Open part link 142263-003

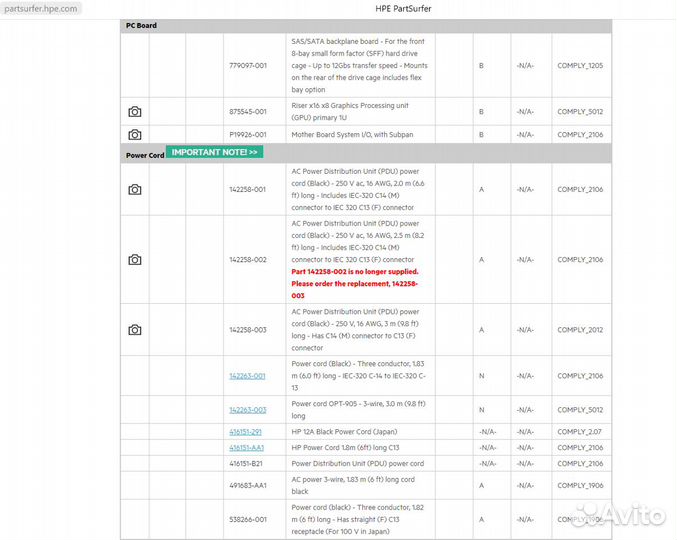248,410
